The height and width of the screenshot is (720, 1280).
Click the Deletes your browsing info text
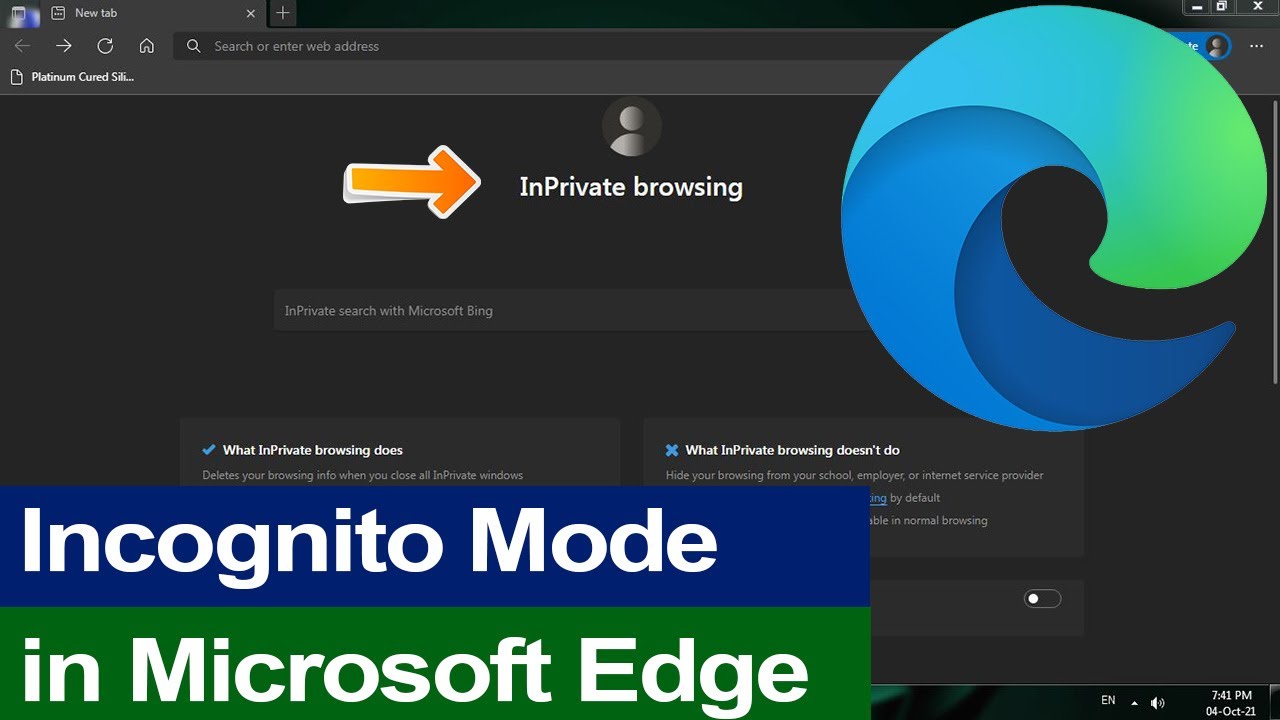tap(363, 475)
